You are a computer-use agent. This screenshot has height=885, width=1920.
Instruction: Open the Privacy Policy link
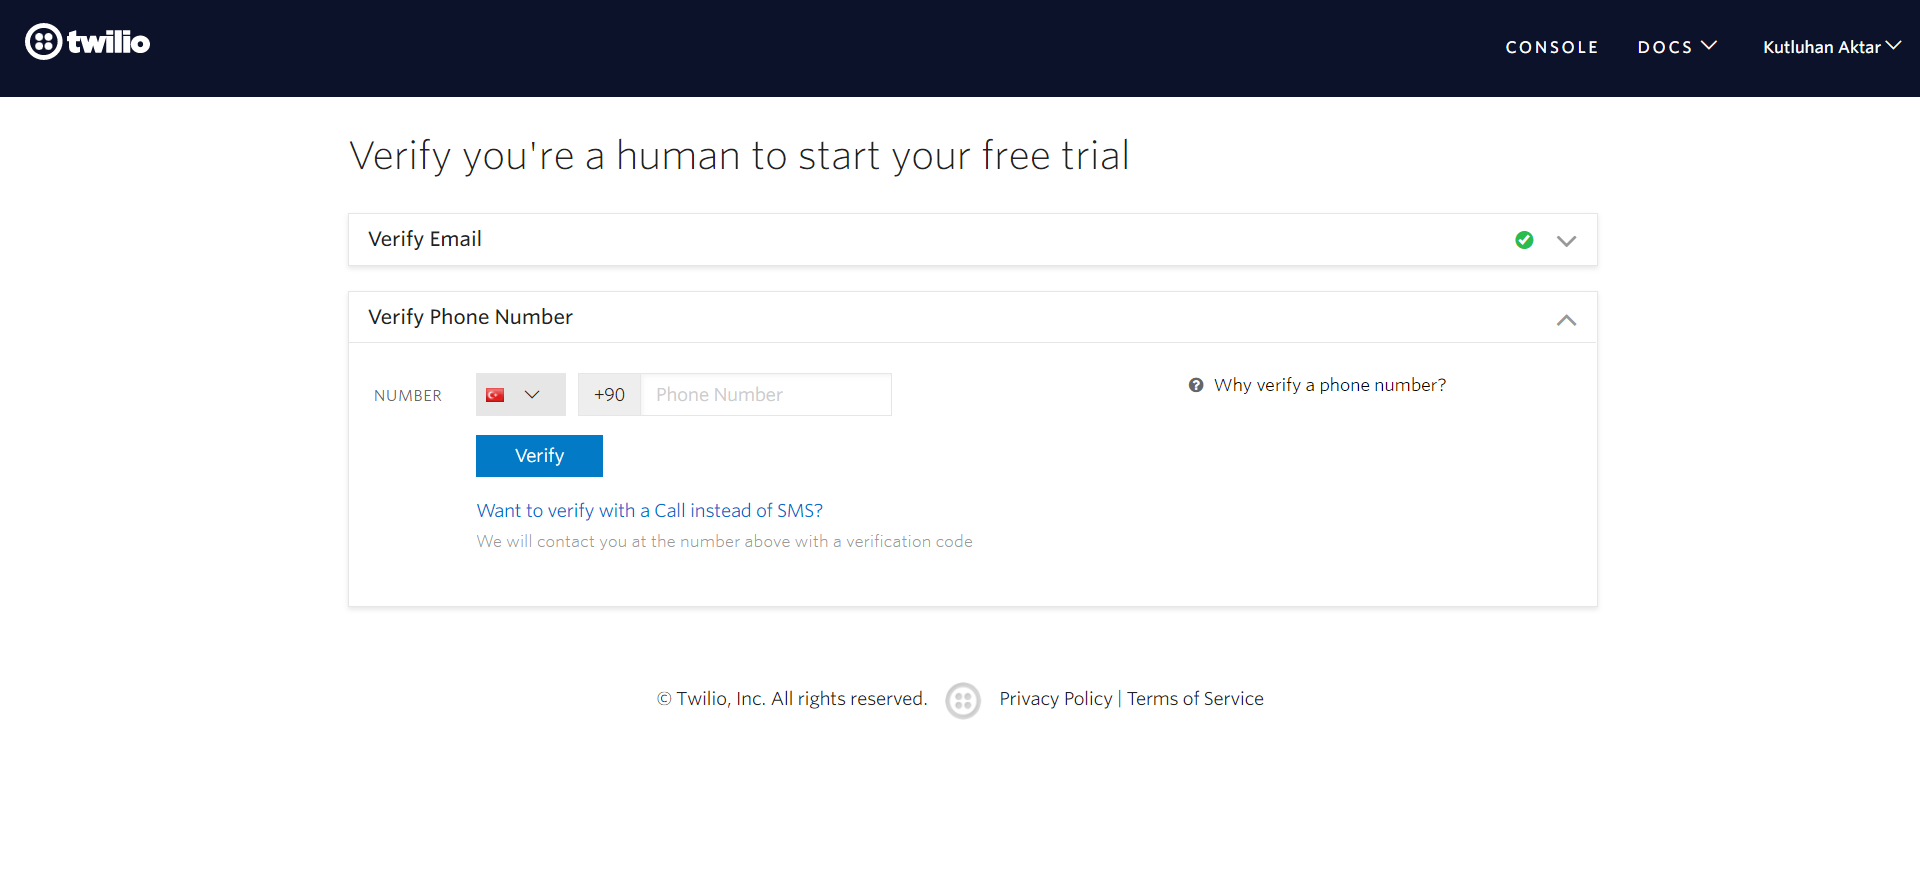pos(1055,699)
